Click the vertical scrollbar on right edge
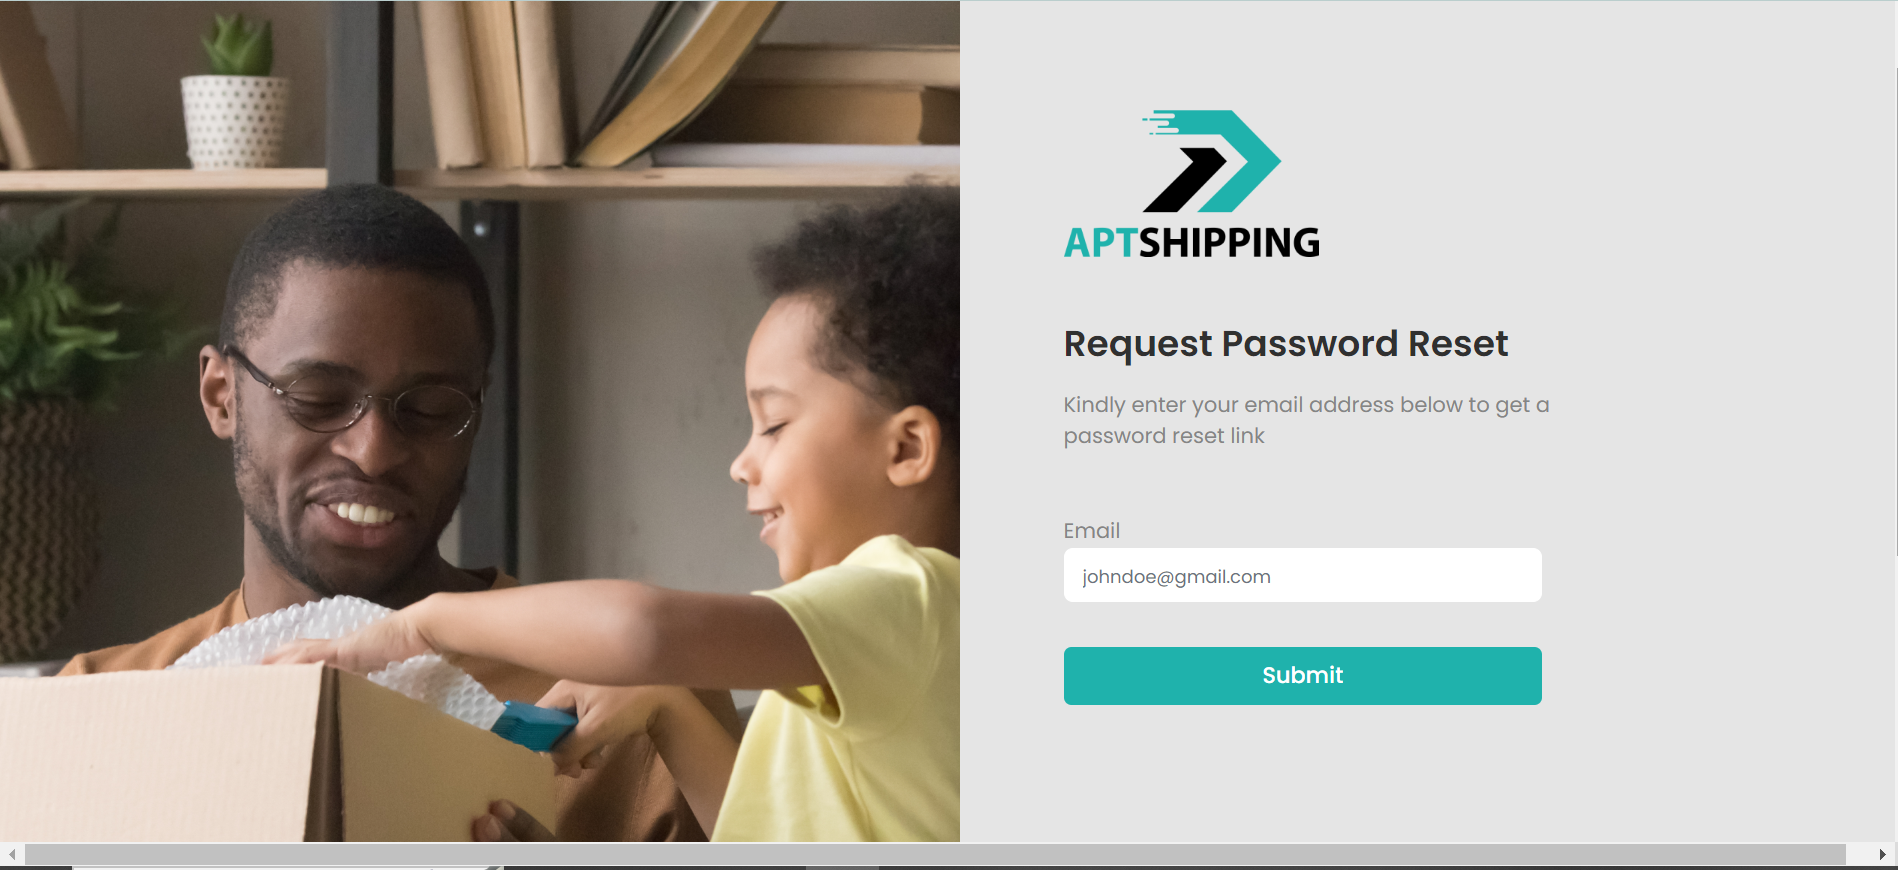This screenshot has width=1898, height=870. (x=1895, y=310)
